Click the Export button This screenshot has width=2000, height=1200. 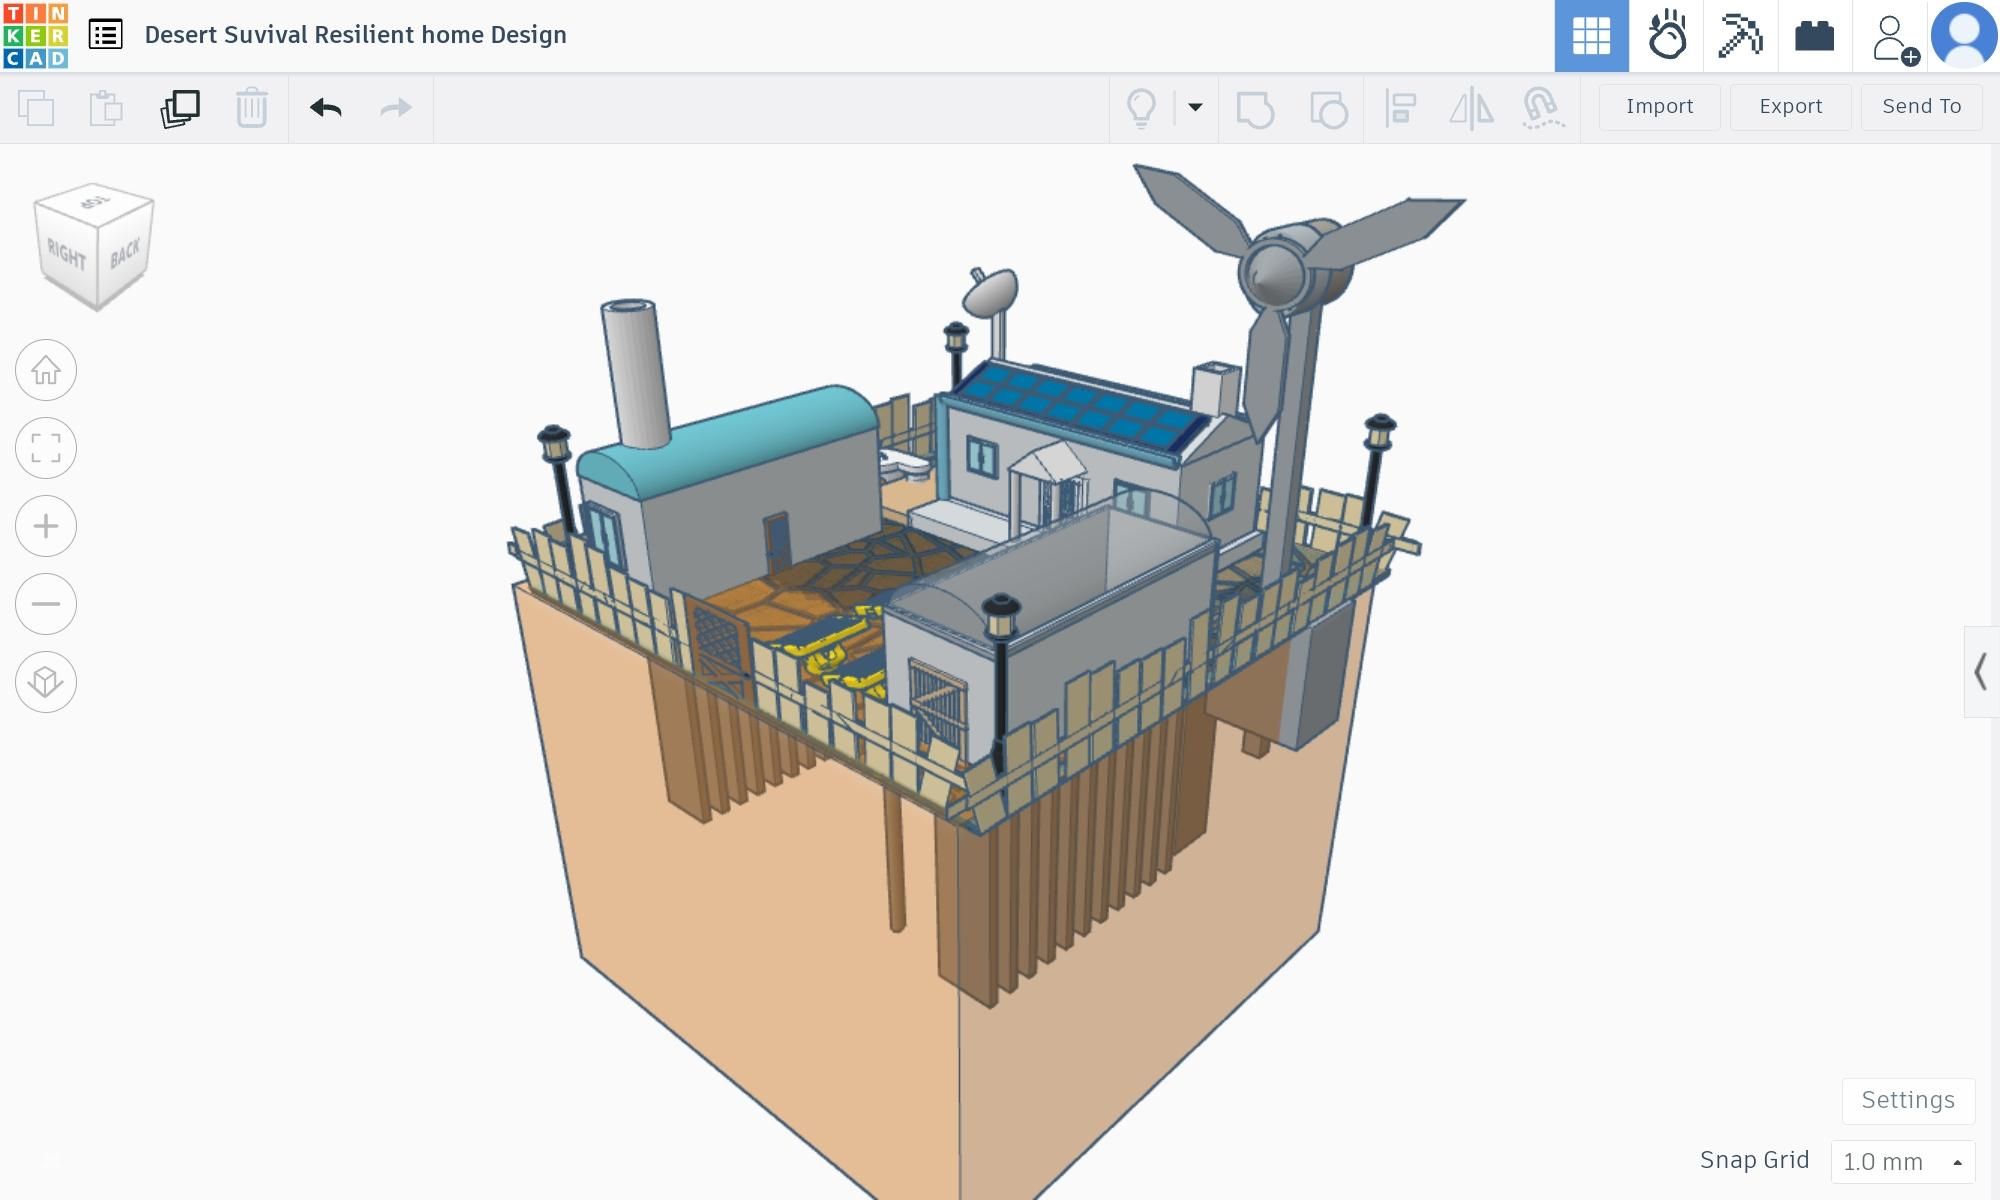click(x=1790, y=106)
